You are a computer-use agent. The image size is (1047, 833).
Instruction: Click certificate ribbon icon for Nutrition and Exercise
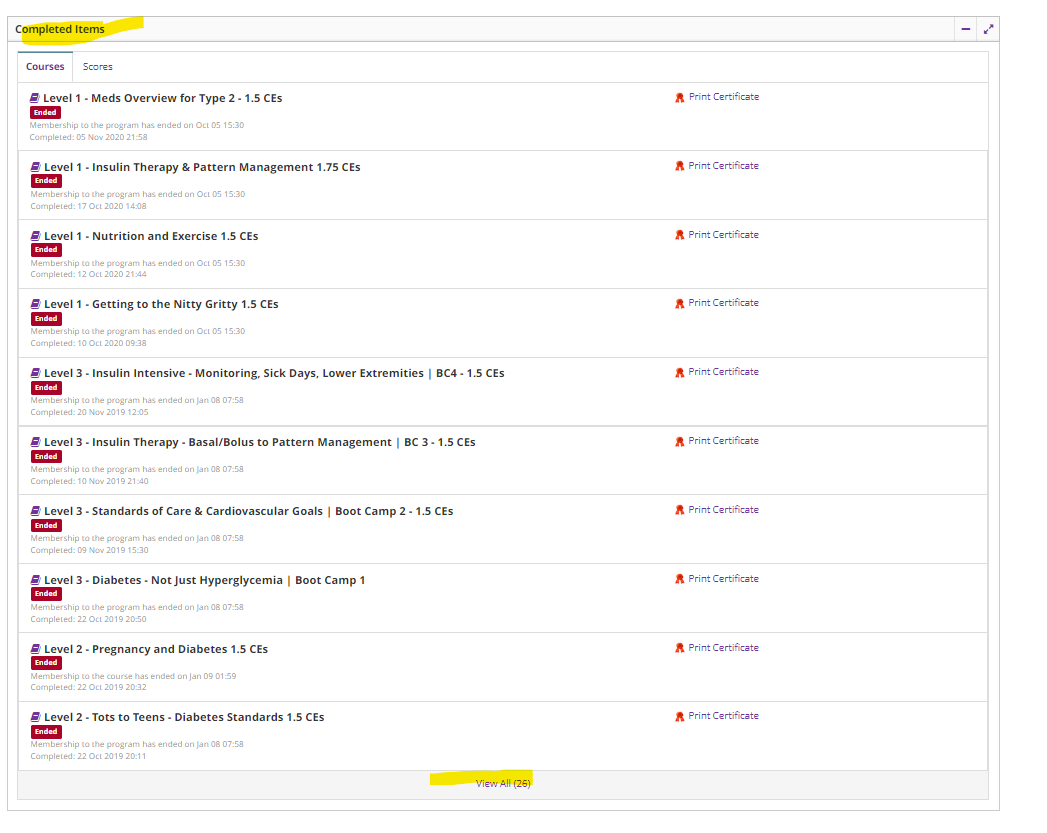(x=680, y=236)
